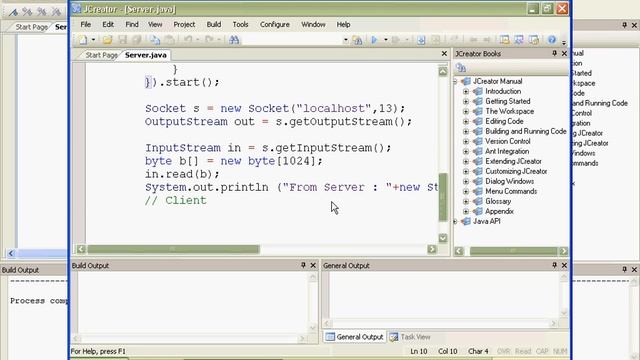Screen dimensions: 640x360
Task: Collapse the JCreator Manual tree node
Action: pyautogui.click(x=456, y=82)
